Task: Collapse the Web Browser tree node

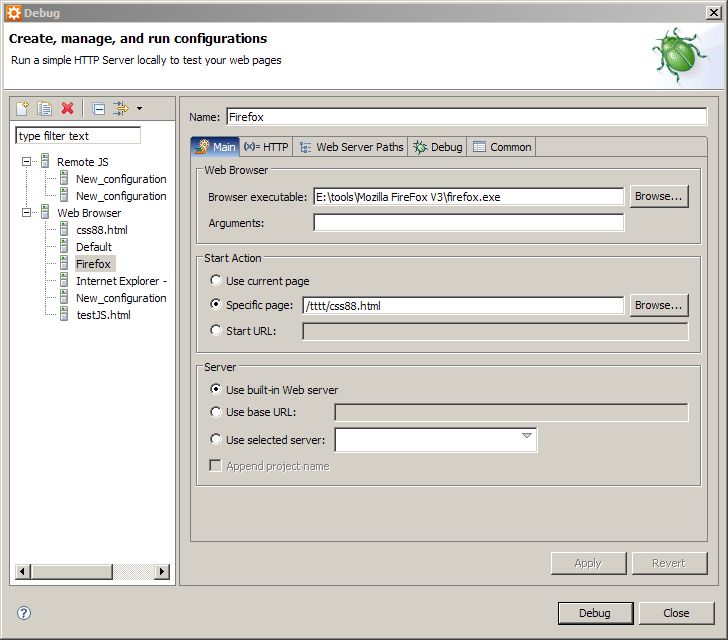Action: (27, 213)
